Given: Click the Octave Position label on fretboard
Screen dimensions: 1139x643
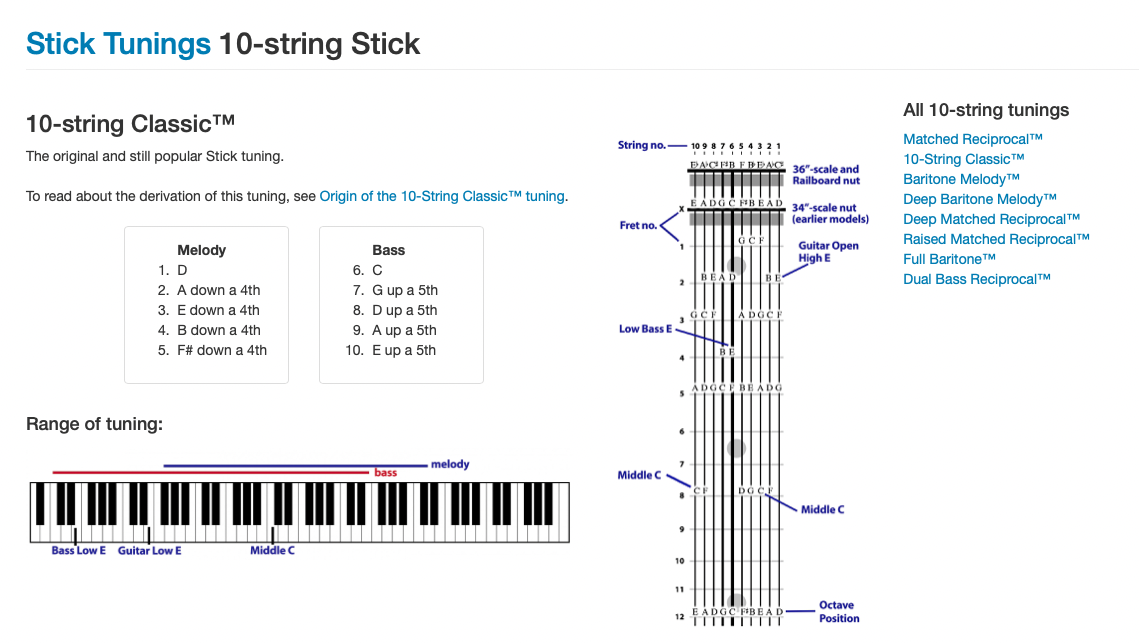Looking at the screenshot, I should (839, 612).
